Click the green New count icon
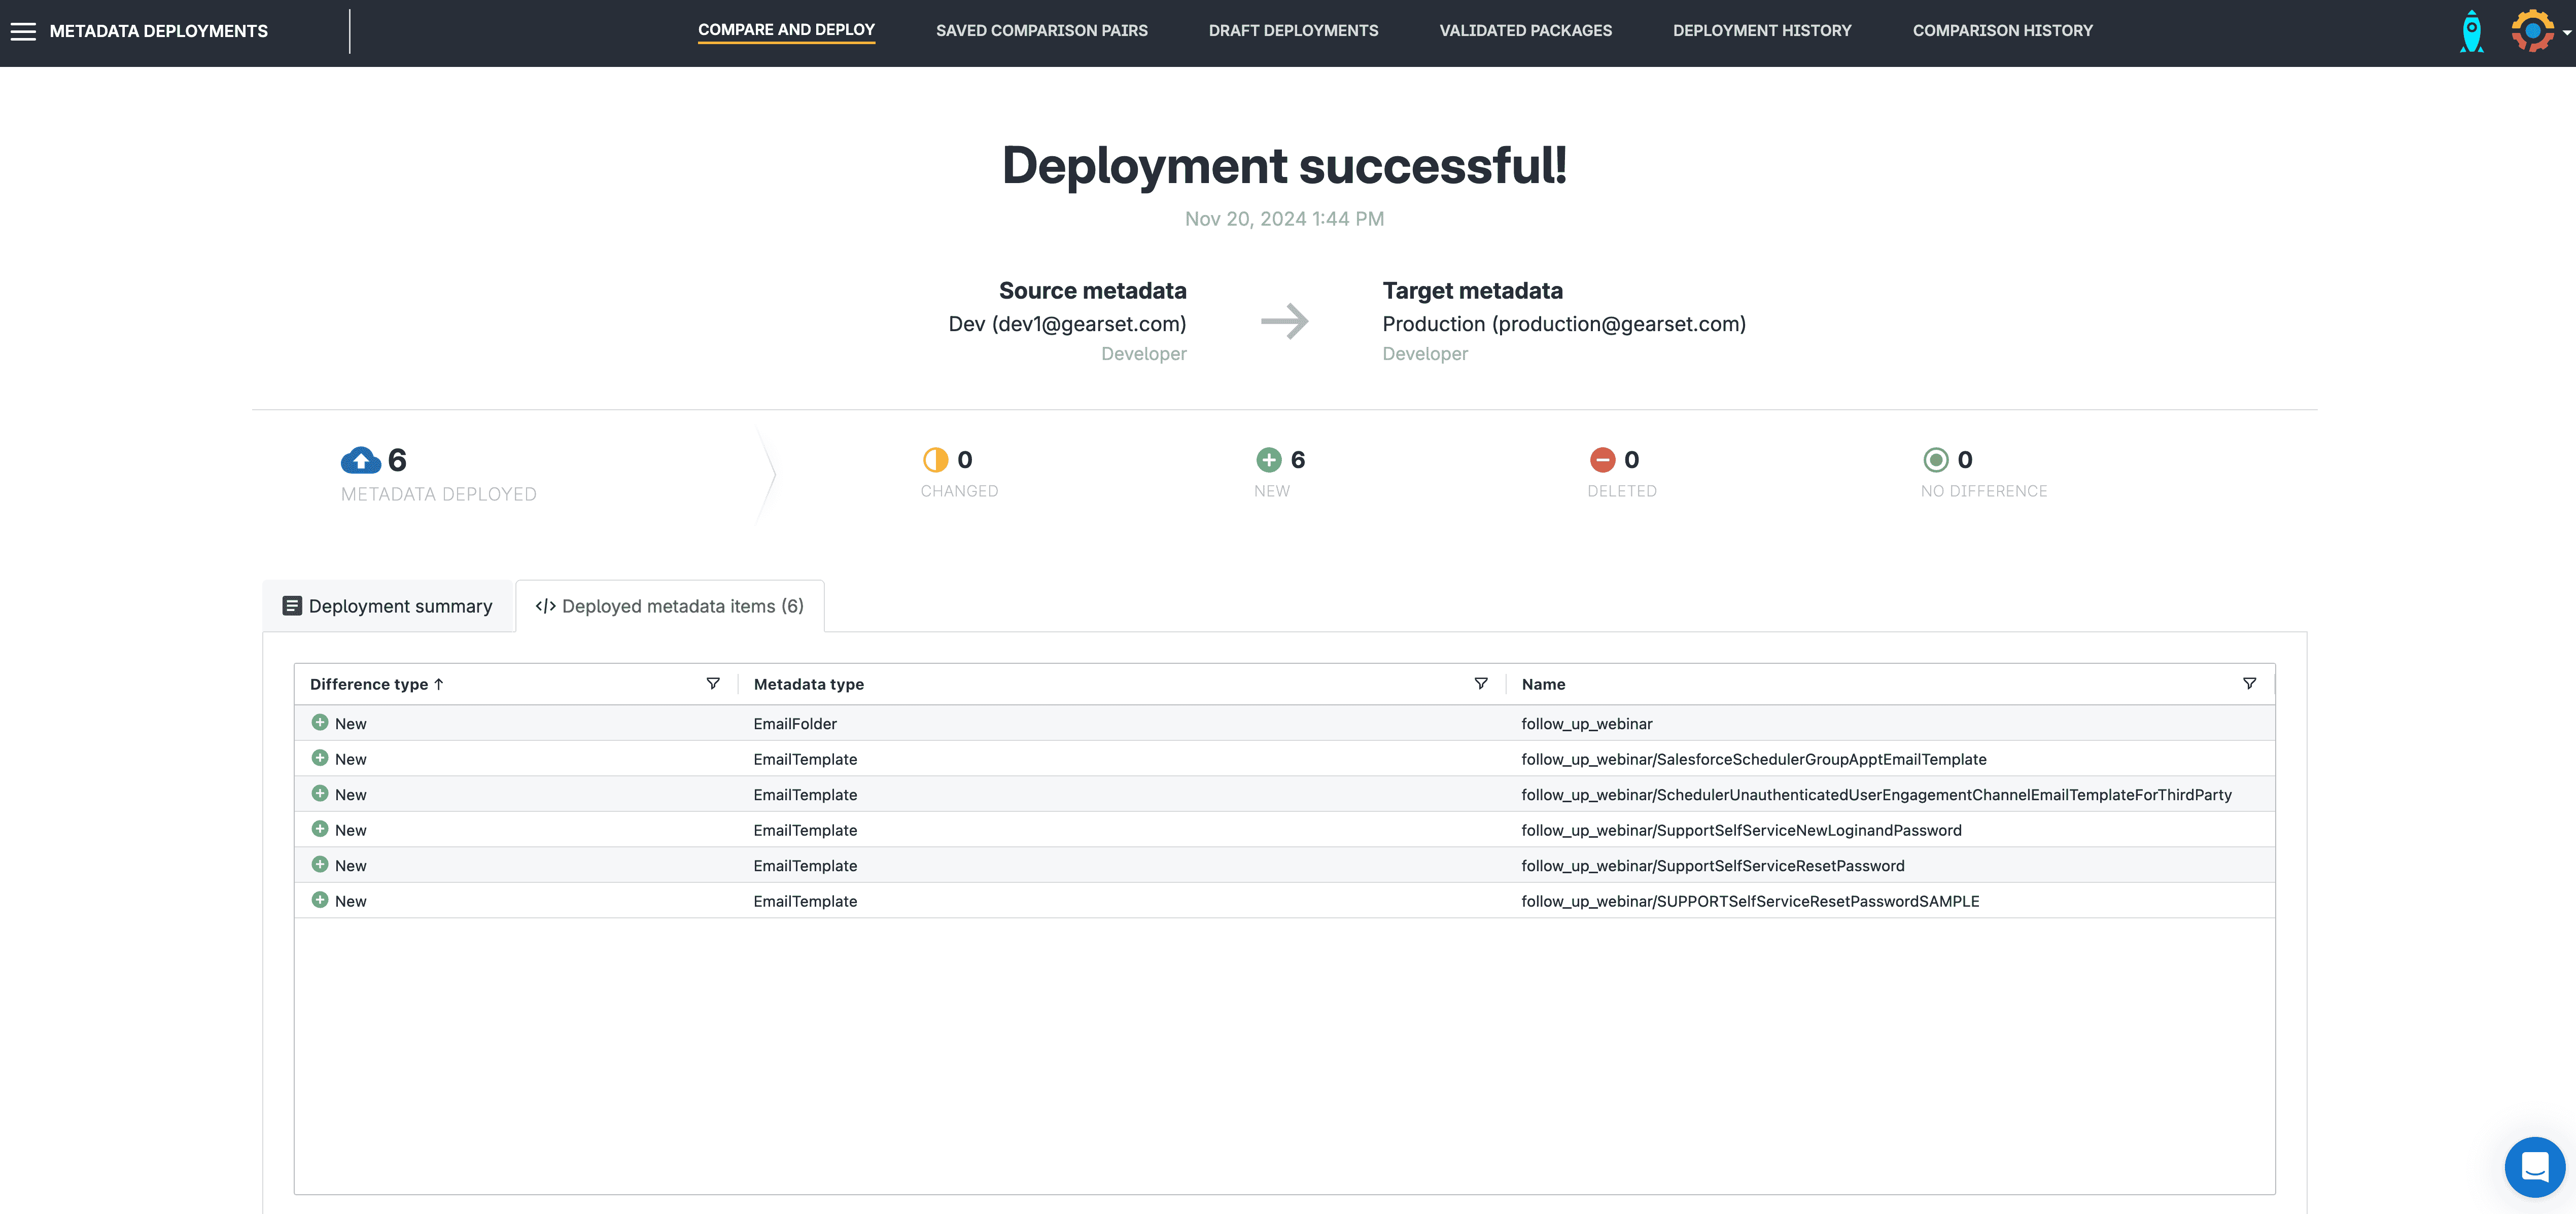This screenshot has width=2576, height=1214. pyautogui.click(x=1268, y=460)
